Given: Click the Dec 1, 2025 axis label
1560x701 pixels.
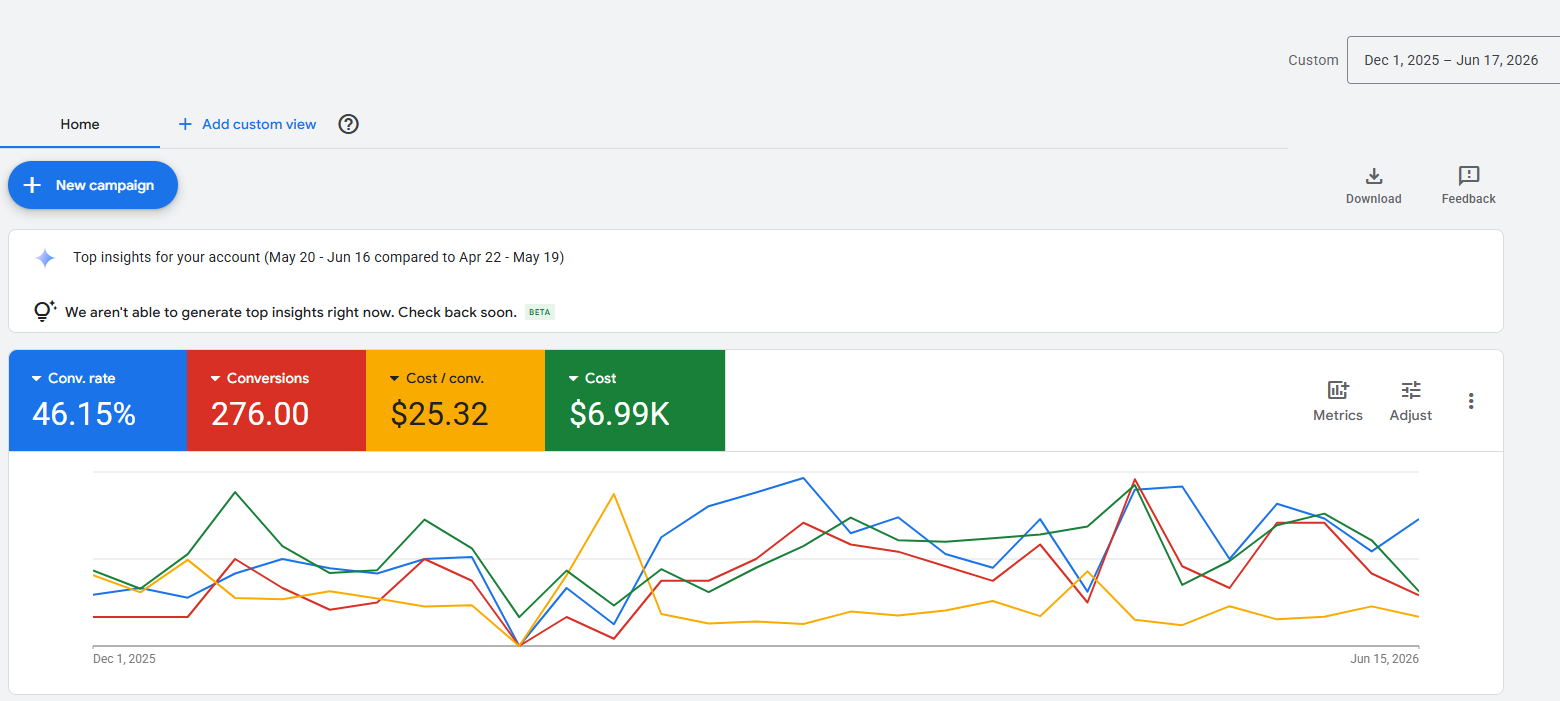Looking at the screenshot, I should (x=124, y=659).
